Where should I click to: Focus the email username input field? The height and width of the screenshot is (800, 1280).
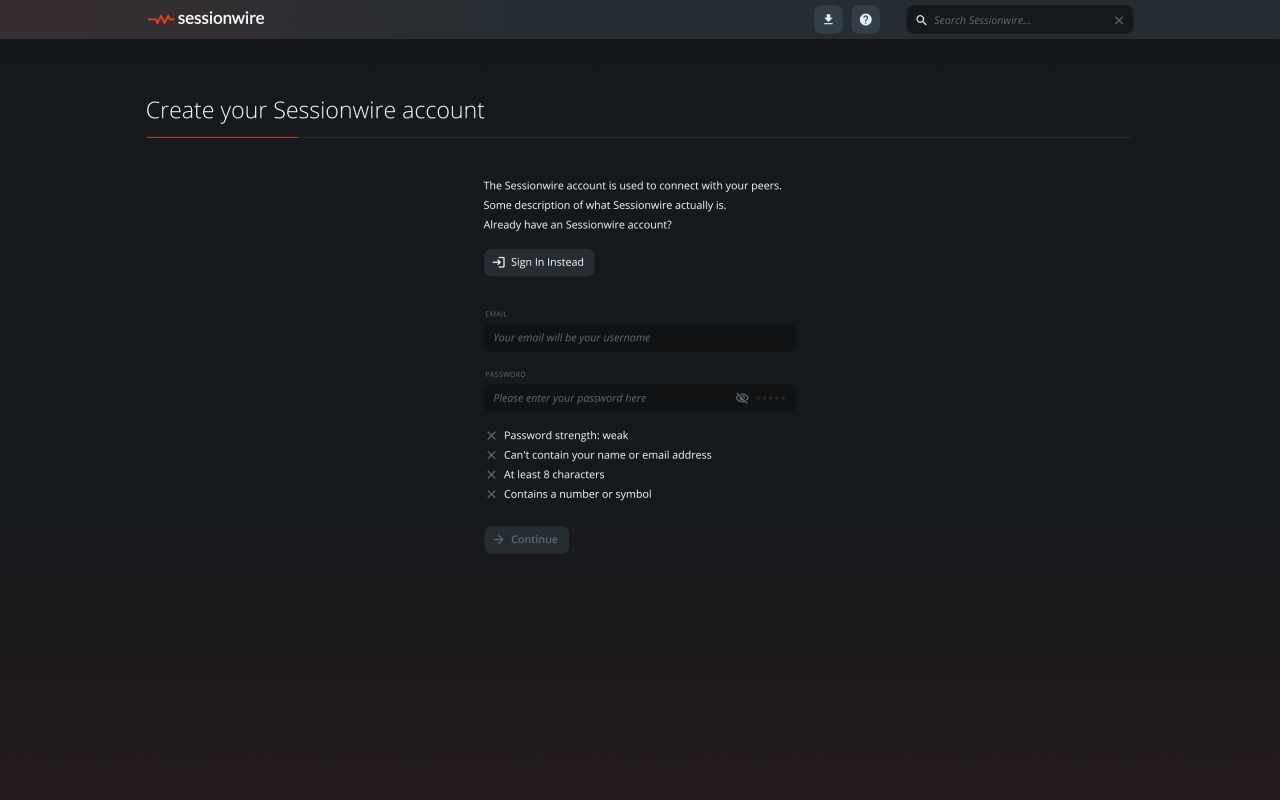click(639, 338)
